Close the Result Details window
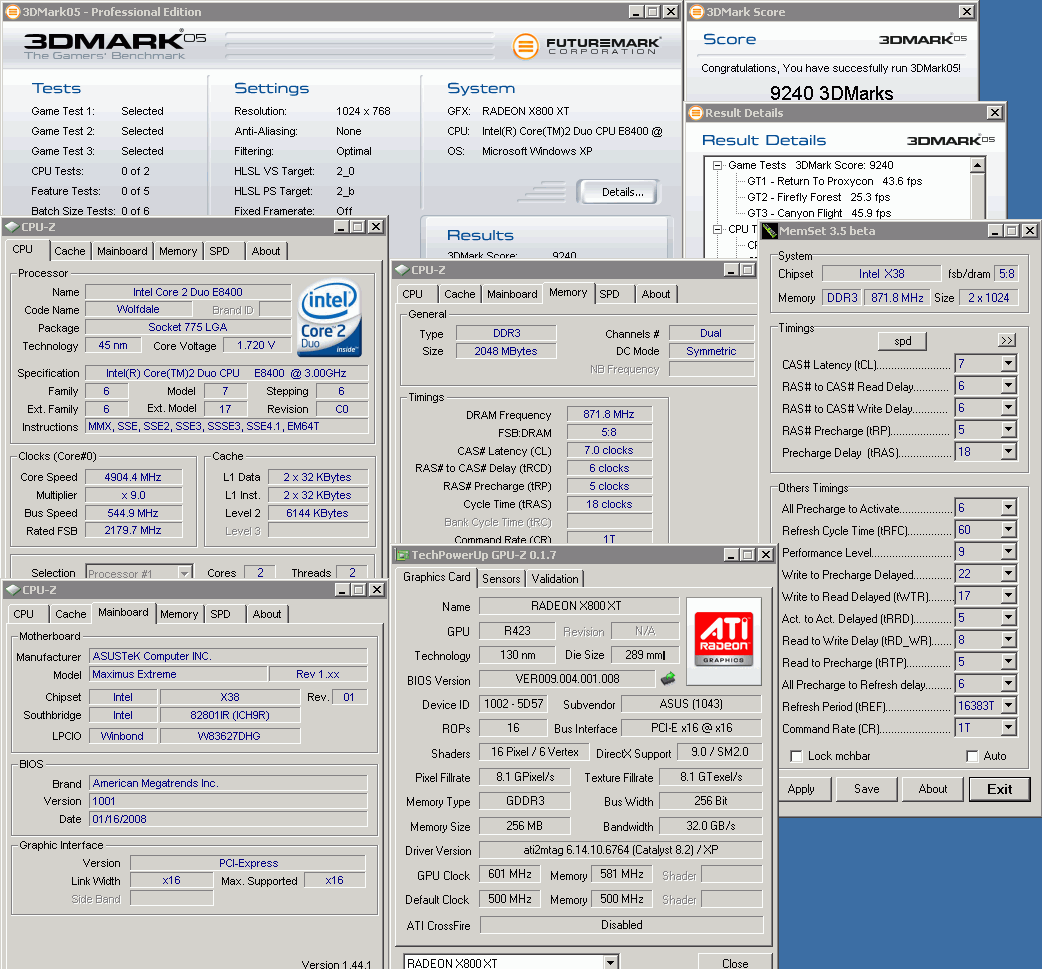The height and width of the screenshot is (969, 1042). tap(994, 113)
